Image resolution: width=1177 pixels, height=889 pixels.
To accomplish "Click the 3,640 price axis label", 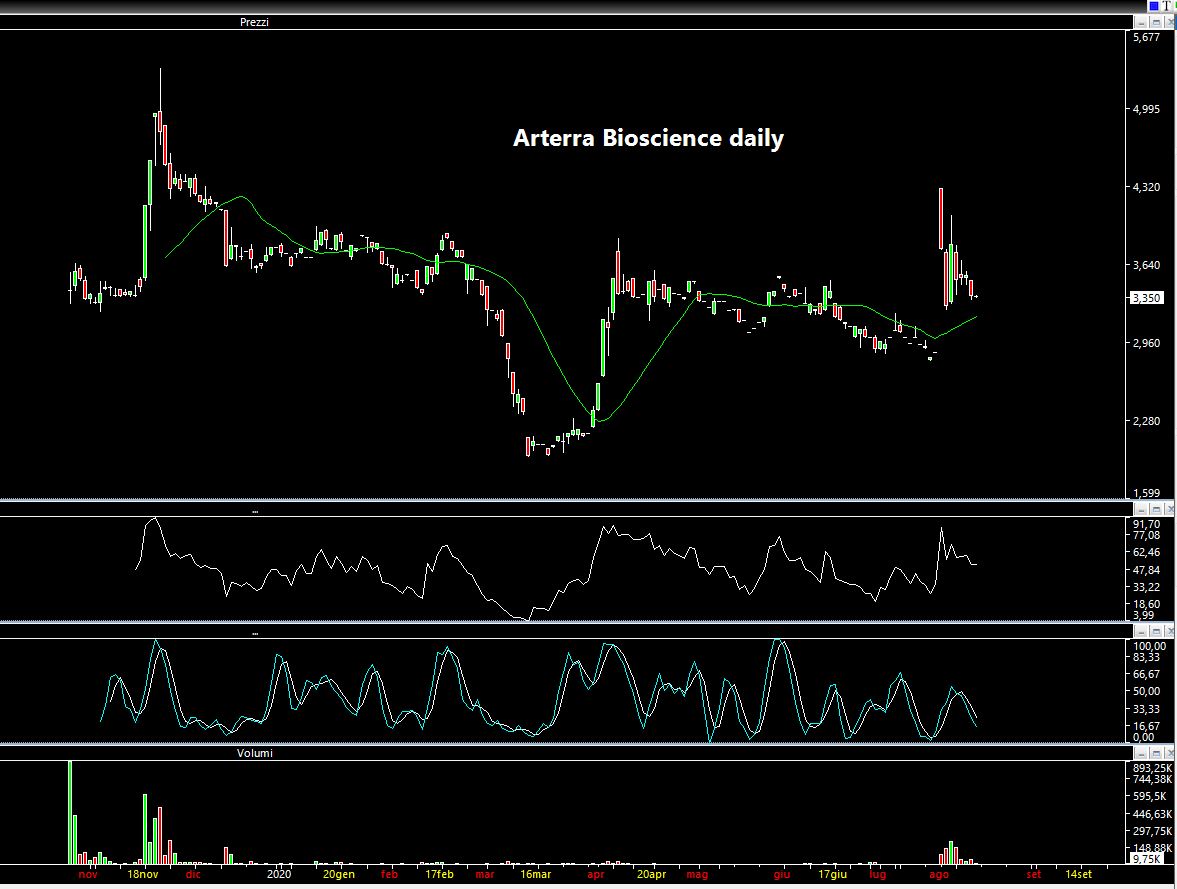I will pos(1146,265).
